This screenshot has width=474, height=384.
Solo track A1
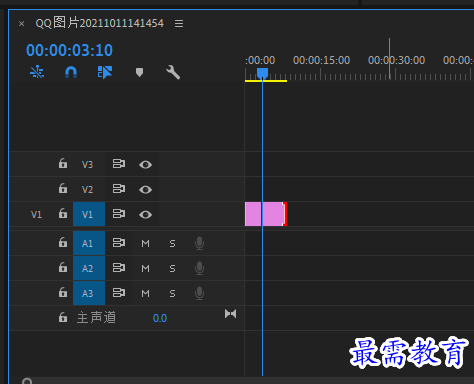coord(172,244)
